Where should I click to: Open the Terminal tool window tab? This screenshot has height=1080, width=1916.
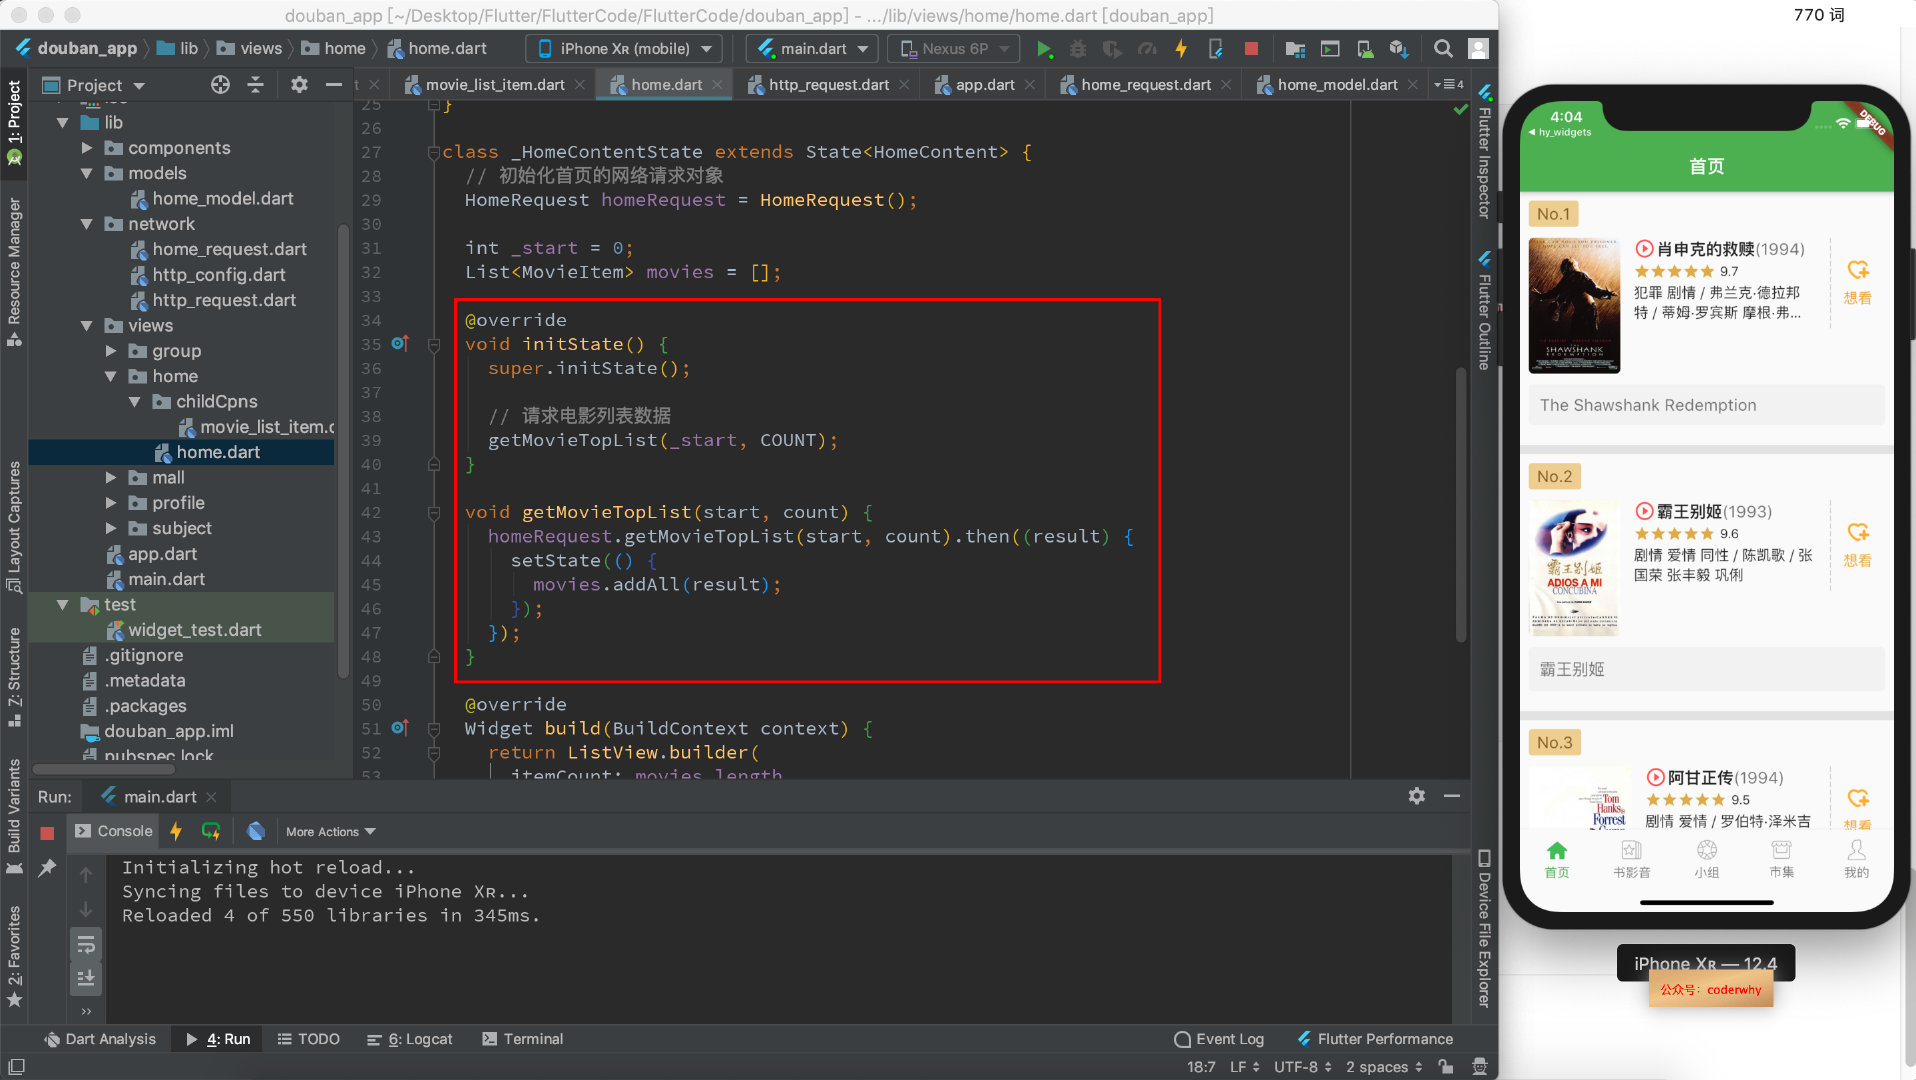tap(523, 1039)
